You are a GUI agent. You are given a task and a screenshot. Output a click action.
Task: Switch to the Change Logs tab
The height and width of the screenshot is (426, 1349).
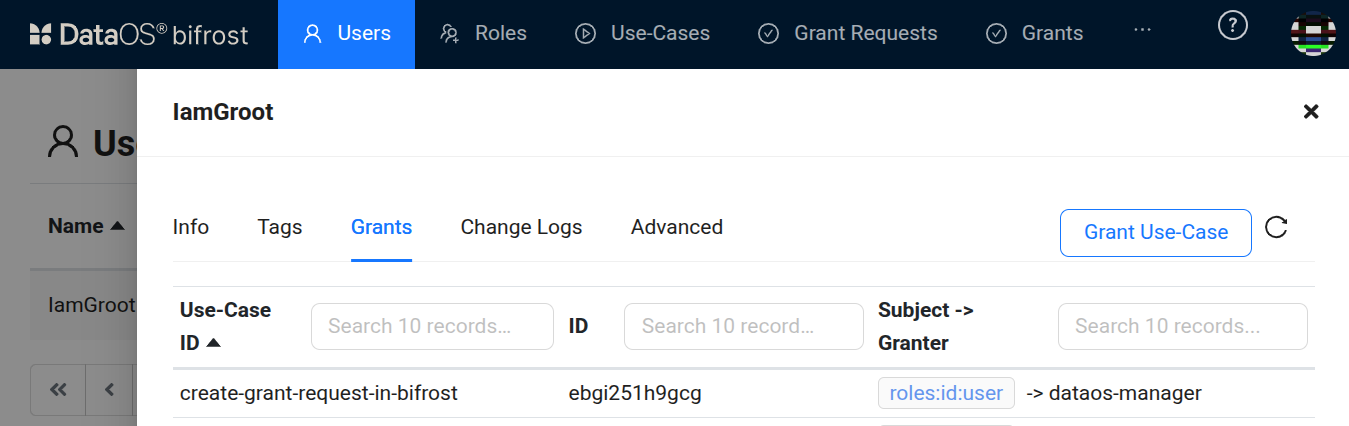521,227
